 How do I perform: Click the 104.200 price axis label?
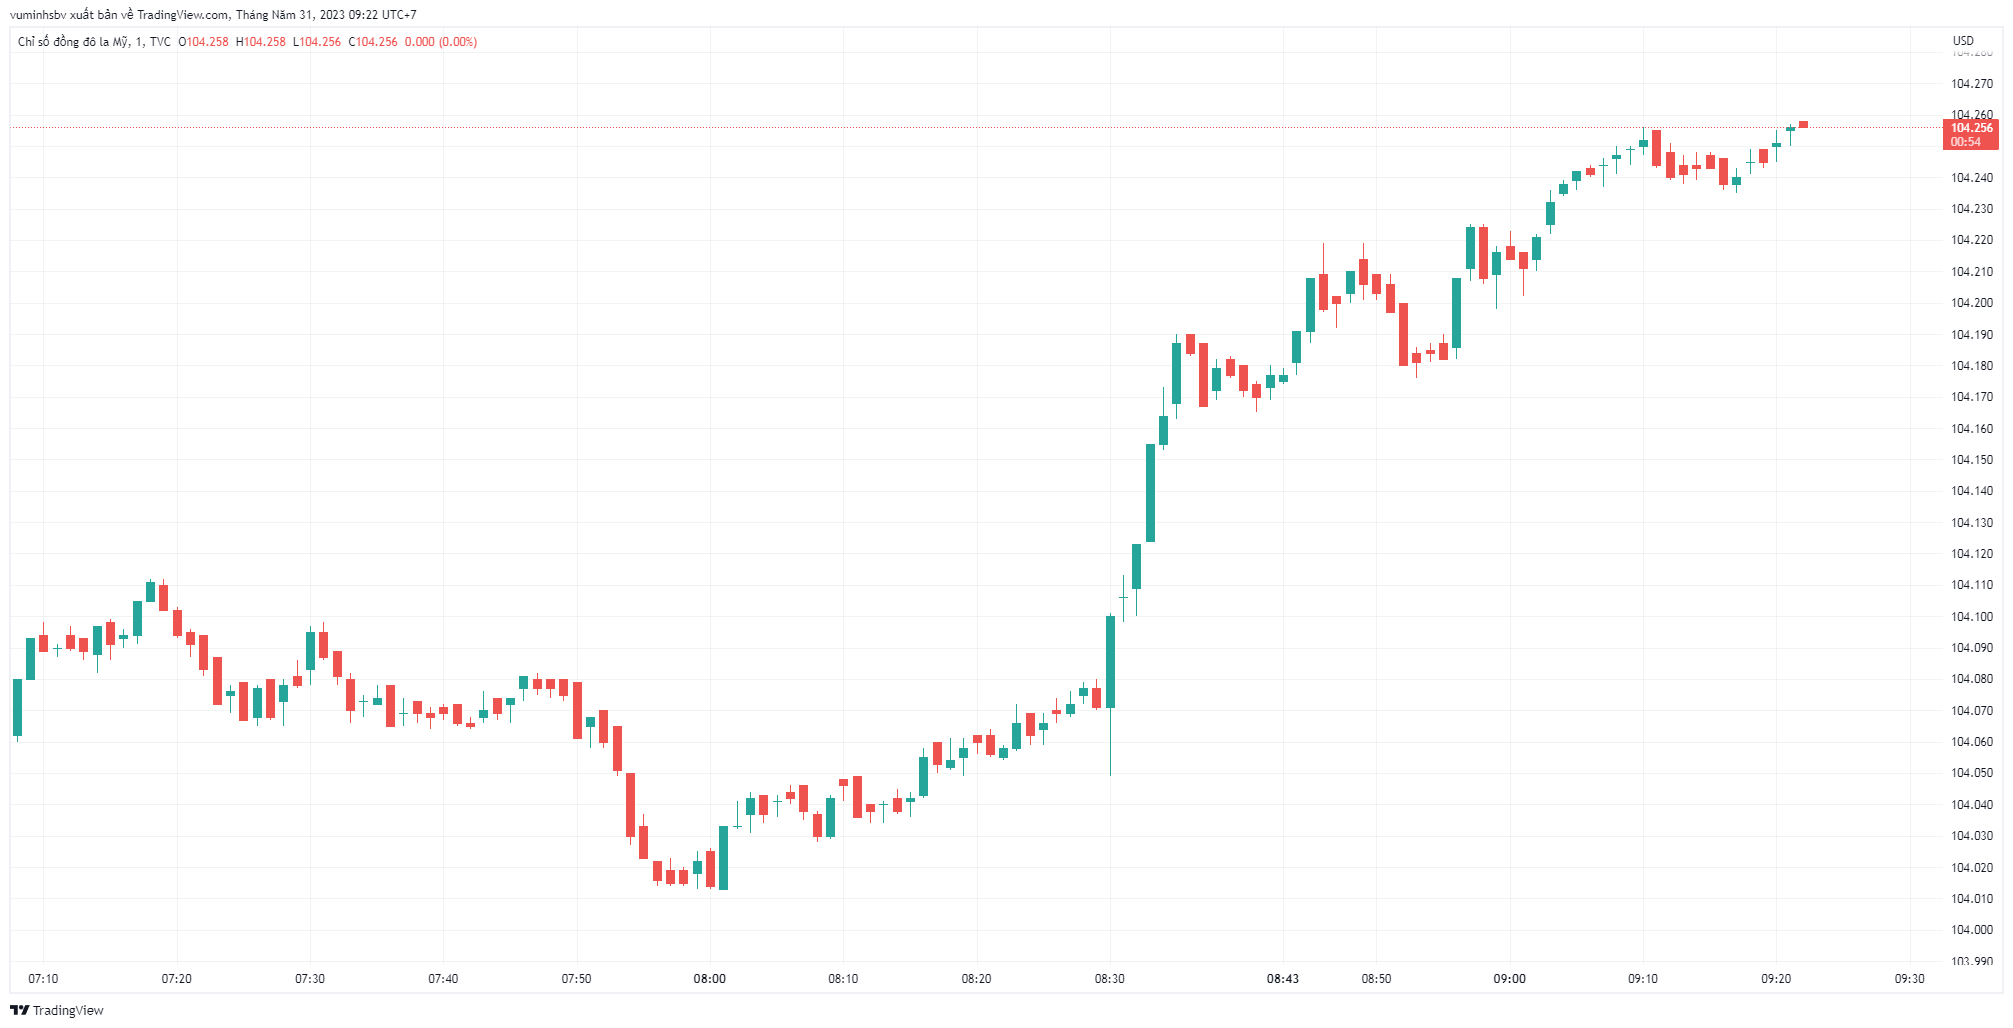click(1971, 303)
